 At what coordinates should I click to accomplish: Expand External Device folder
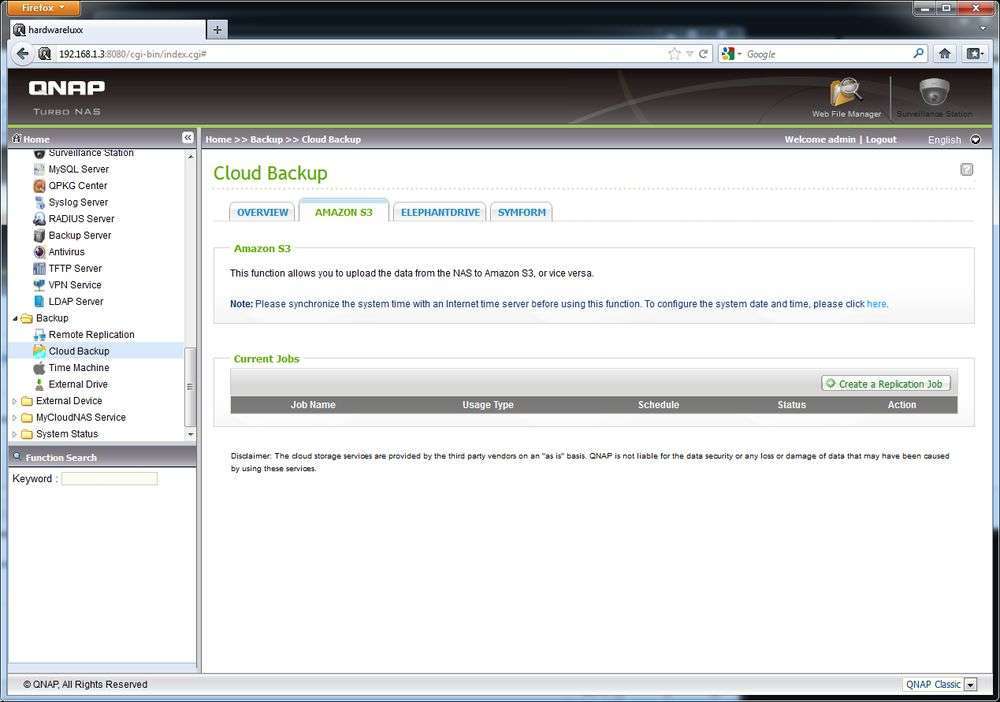15,402
